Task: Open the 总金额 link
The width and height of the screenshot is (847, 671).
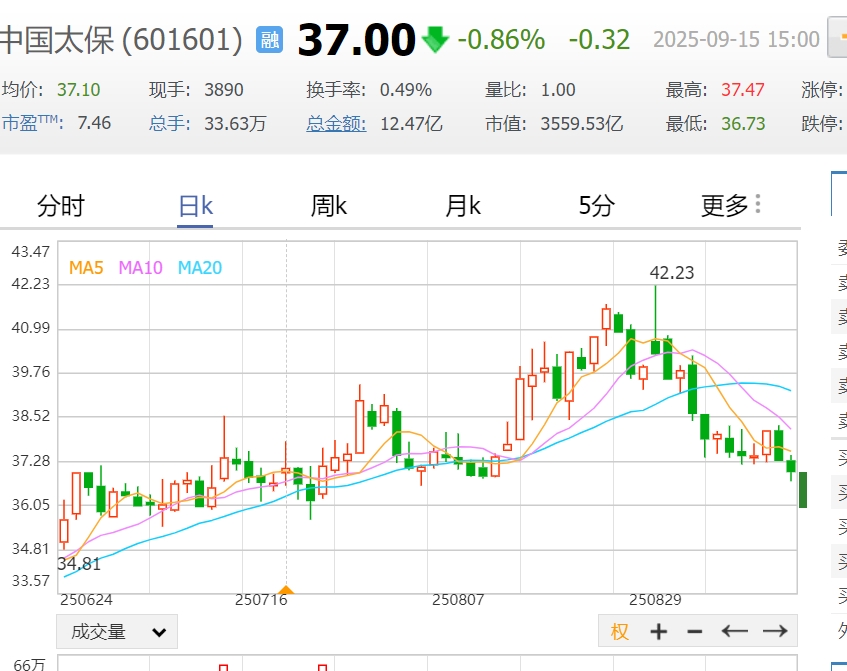Action: click(336, 124)
